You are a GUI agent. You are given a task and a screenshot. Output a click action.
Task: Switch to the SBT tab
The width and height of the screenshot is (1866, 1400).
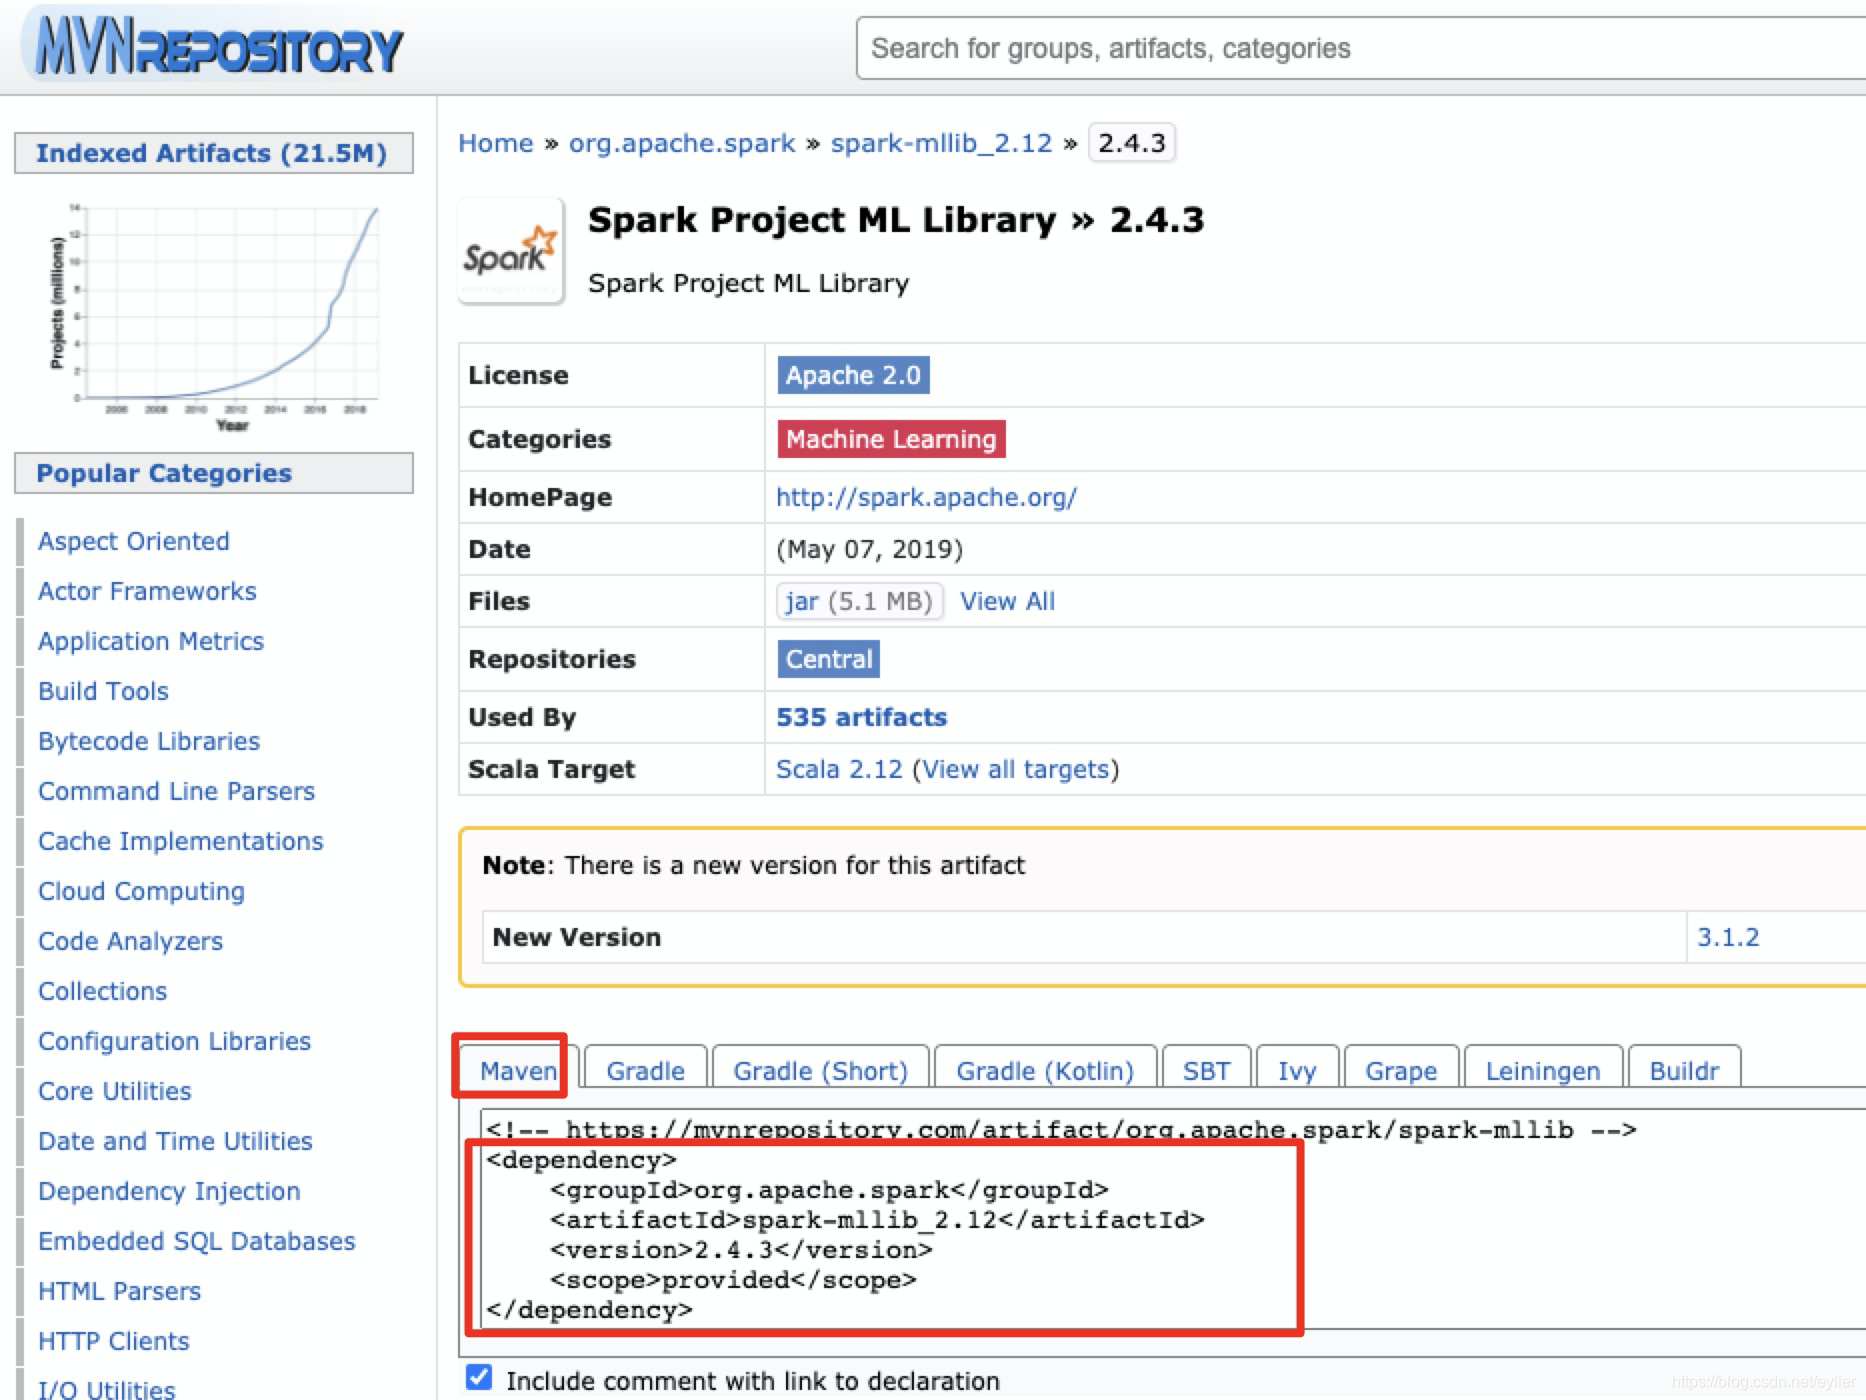point(1206,1070)
